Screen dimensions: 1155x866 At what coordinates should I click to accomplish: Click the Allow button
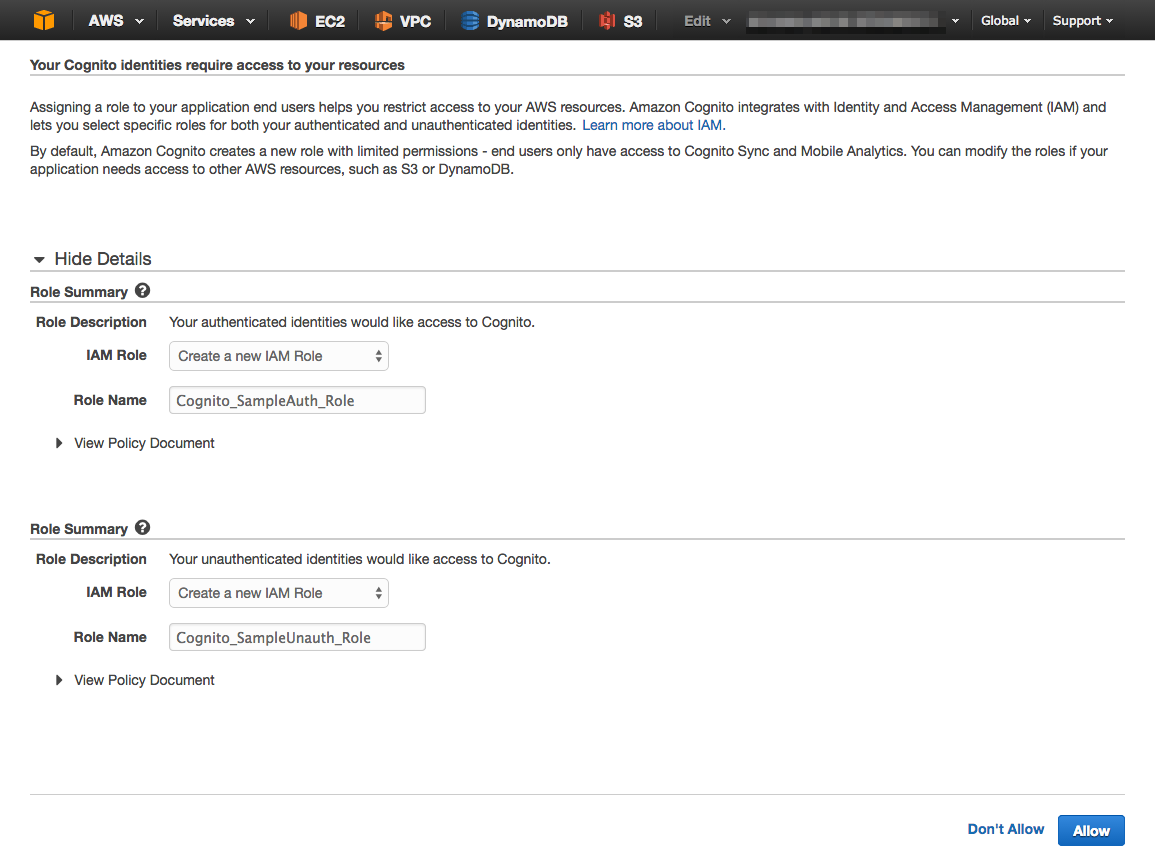tap(1090, 829)
